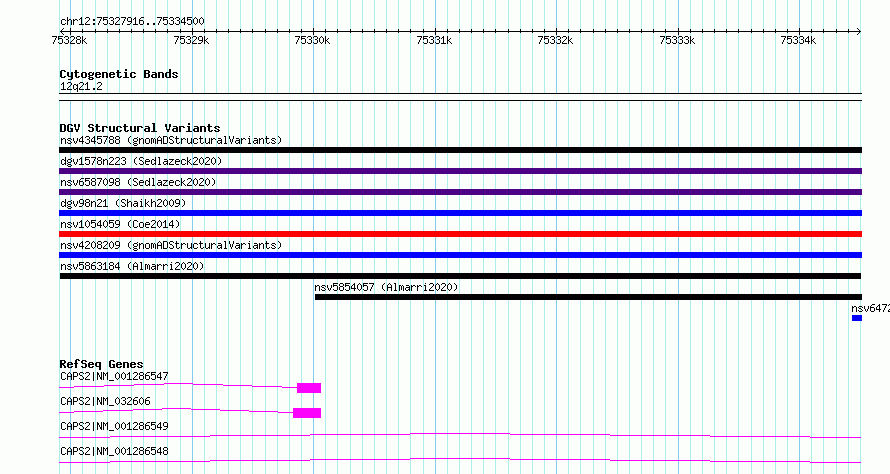This screenshot has width=890, height=474.
Task: Click the nsv5854057 black variant bar
Action: pyautogui.click(x=588, y=297)
